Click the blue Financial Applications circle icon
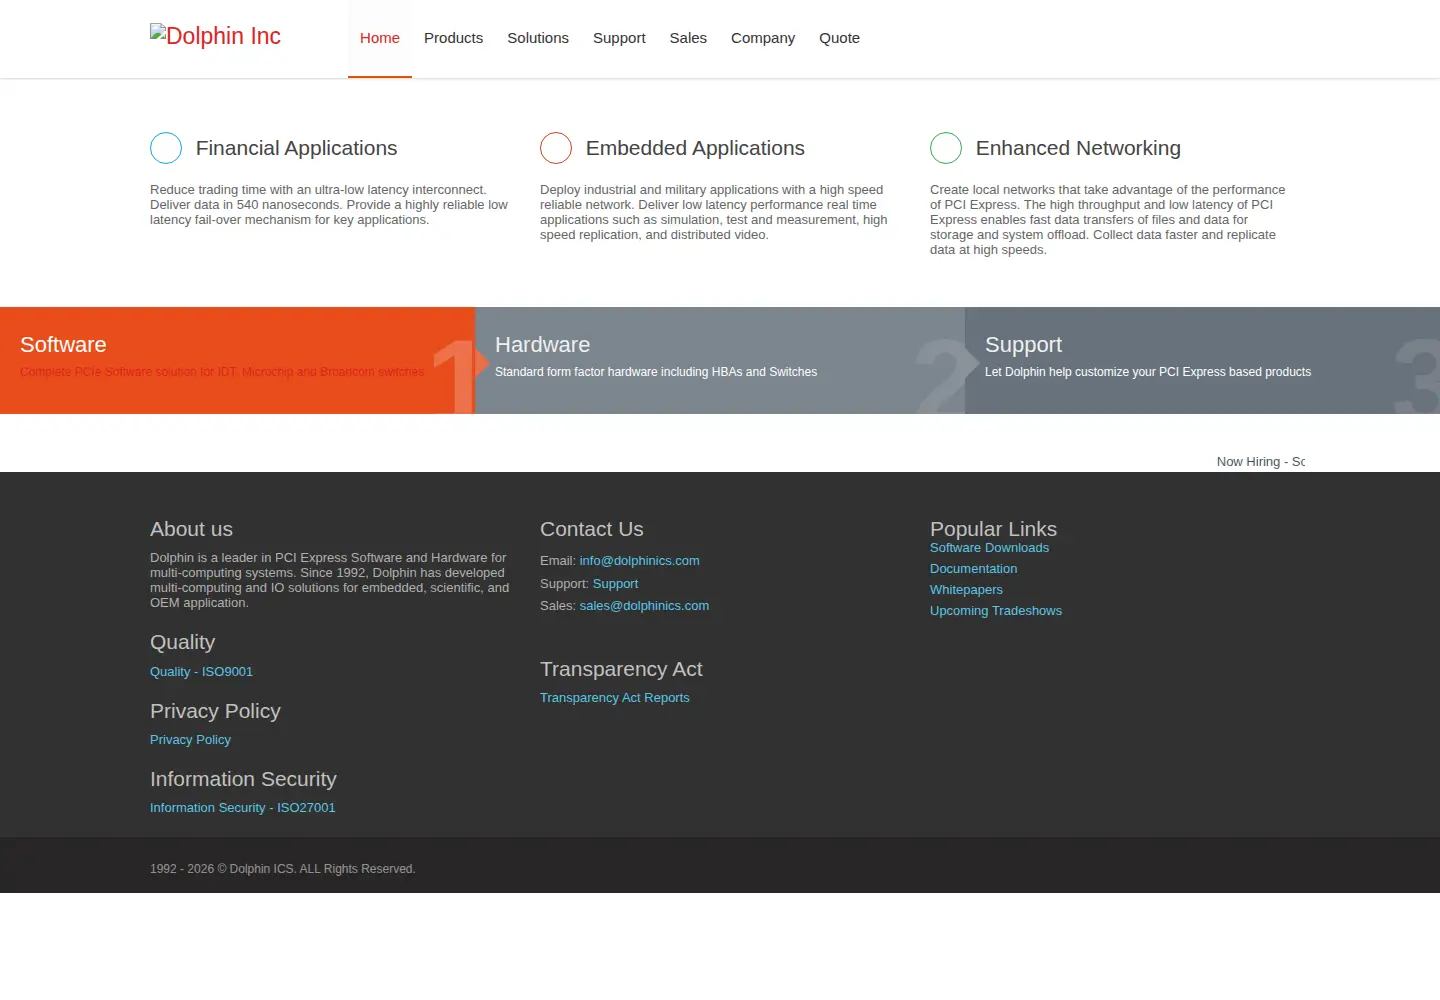The image size is (1440, 1000). point(166,148)
